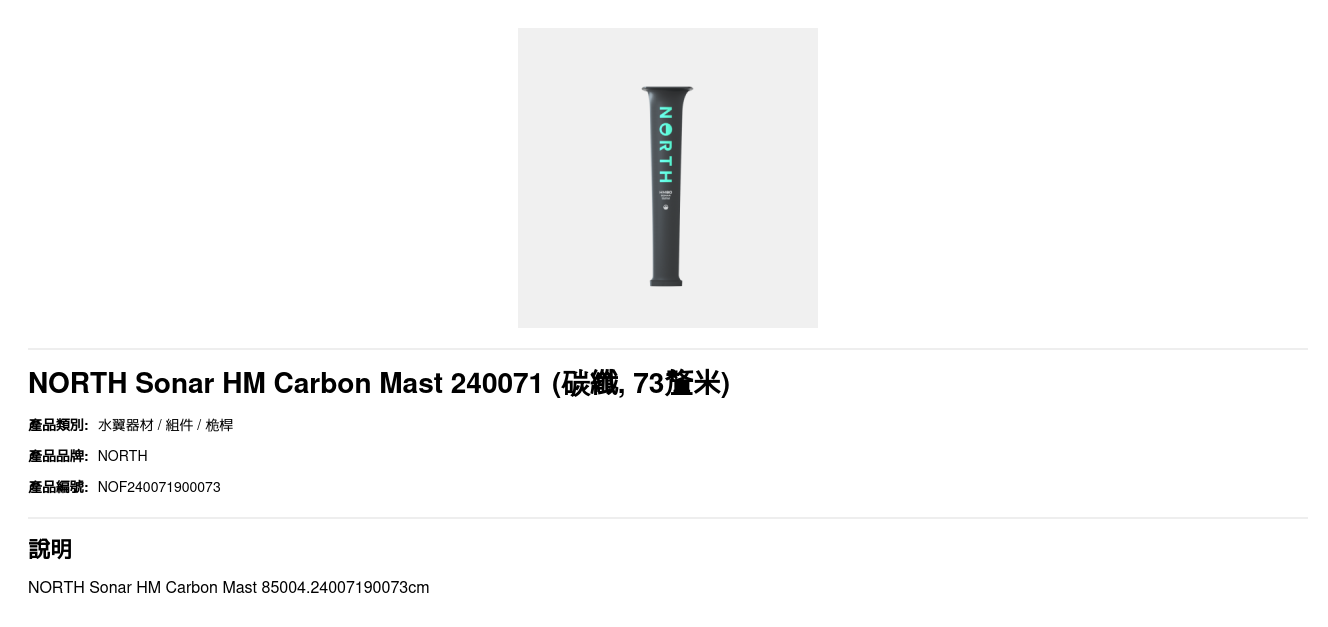Click the base end of the mast
Image resolution: width=1328 pixels, height=627 pixels.
(x=666, y=280)
